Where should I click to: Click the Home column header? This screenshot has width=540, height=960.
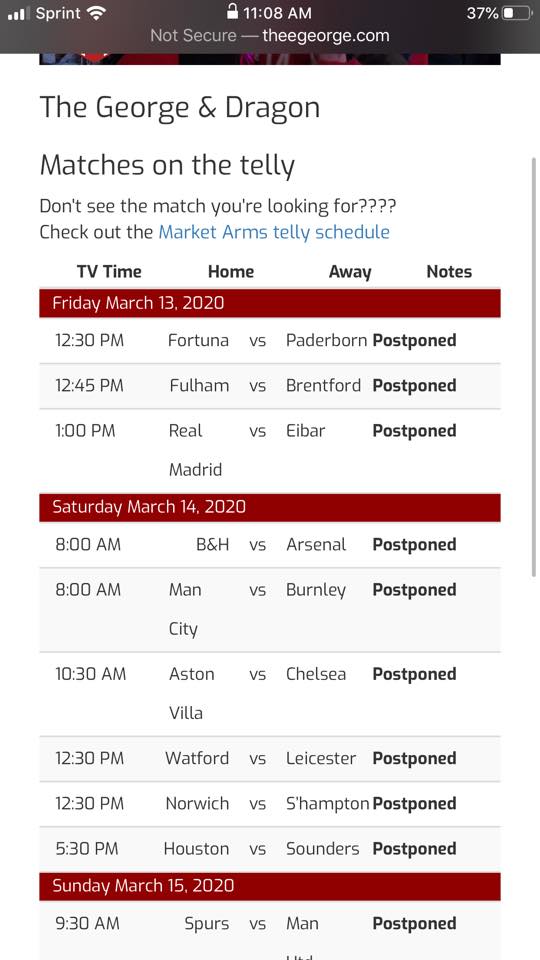231,272
